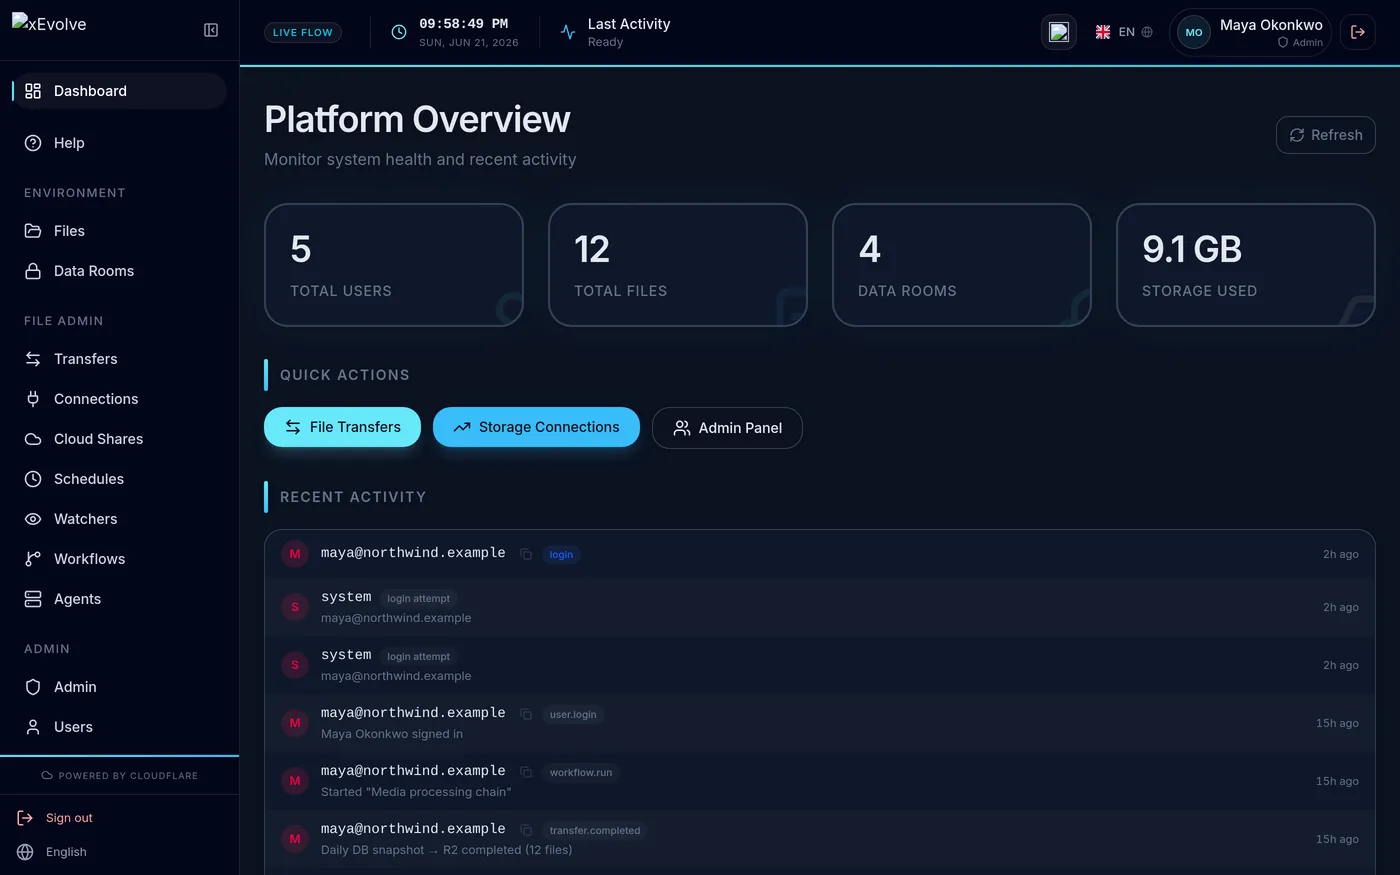The width and height of the screenshot is (1400, 875).
Task: Copy email in the login activity row
Action: click(526, 554)
